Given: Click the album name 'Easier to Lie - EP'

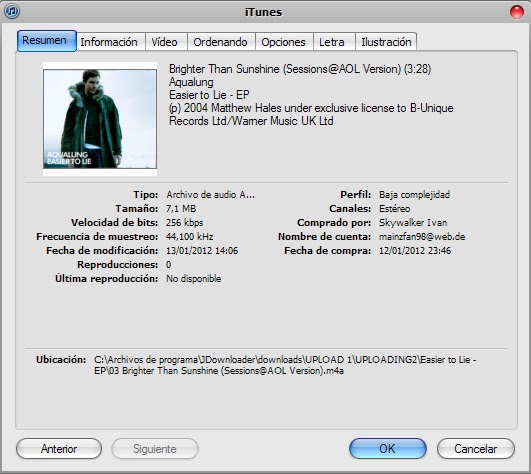Looking at the screenshot, I should pyautogui.click(x=209, y=95).
